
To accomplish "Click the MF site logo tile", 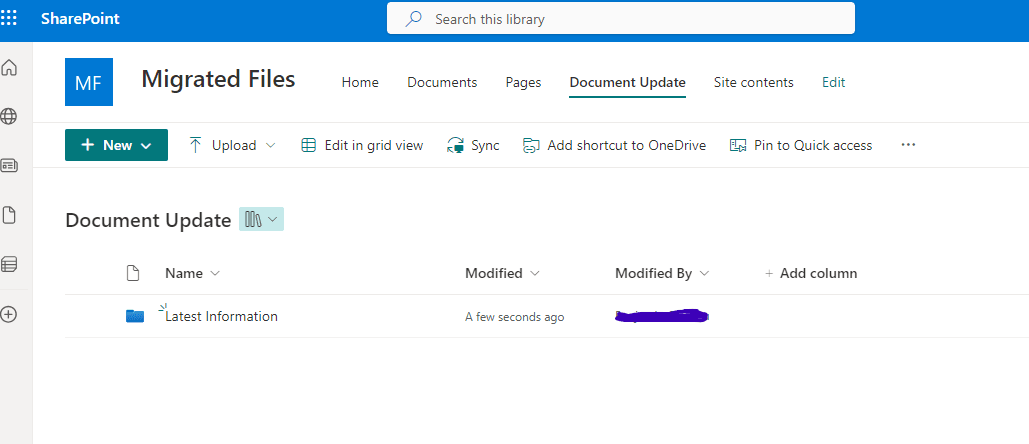I will click(x=89, y=82).
